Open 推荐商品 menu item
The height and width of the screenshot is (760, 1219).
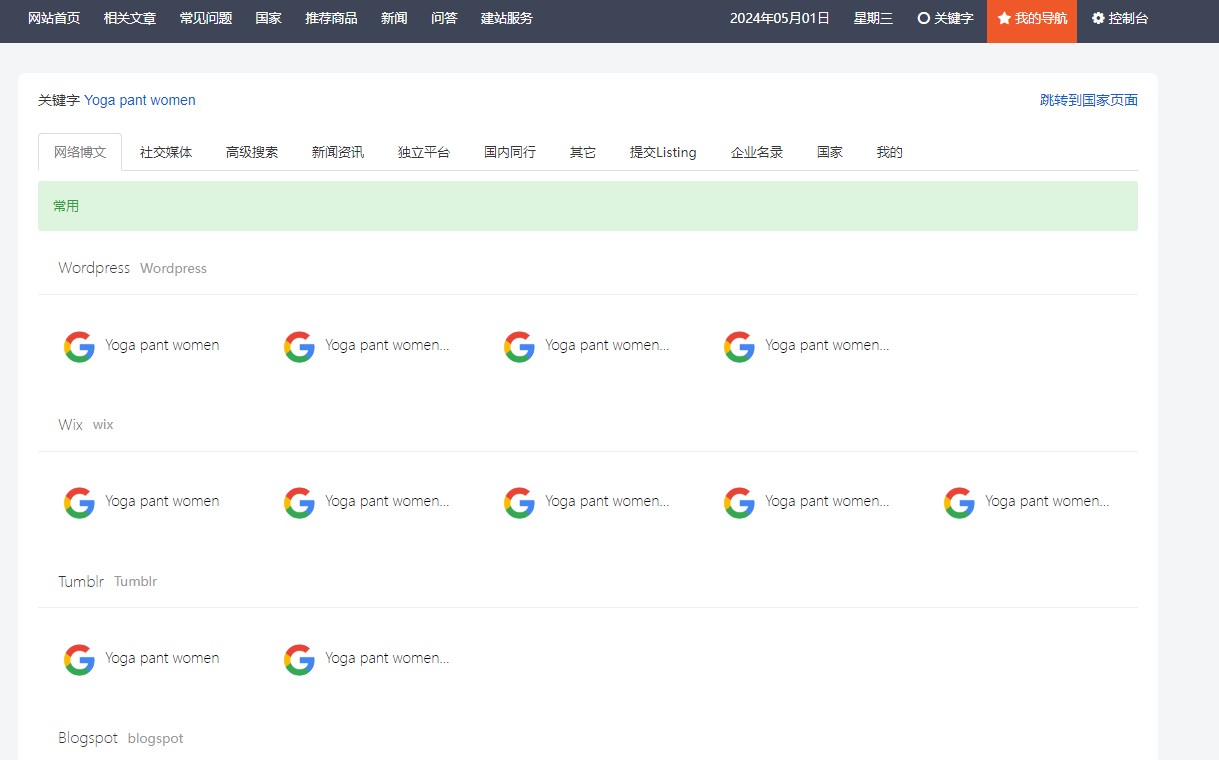331,18
